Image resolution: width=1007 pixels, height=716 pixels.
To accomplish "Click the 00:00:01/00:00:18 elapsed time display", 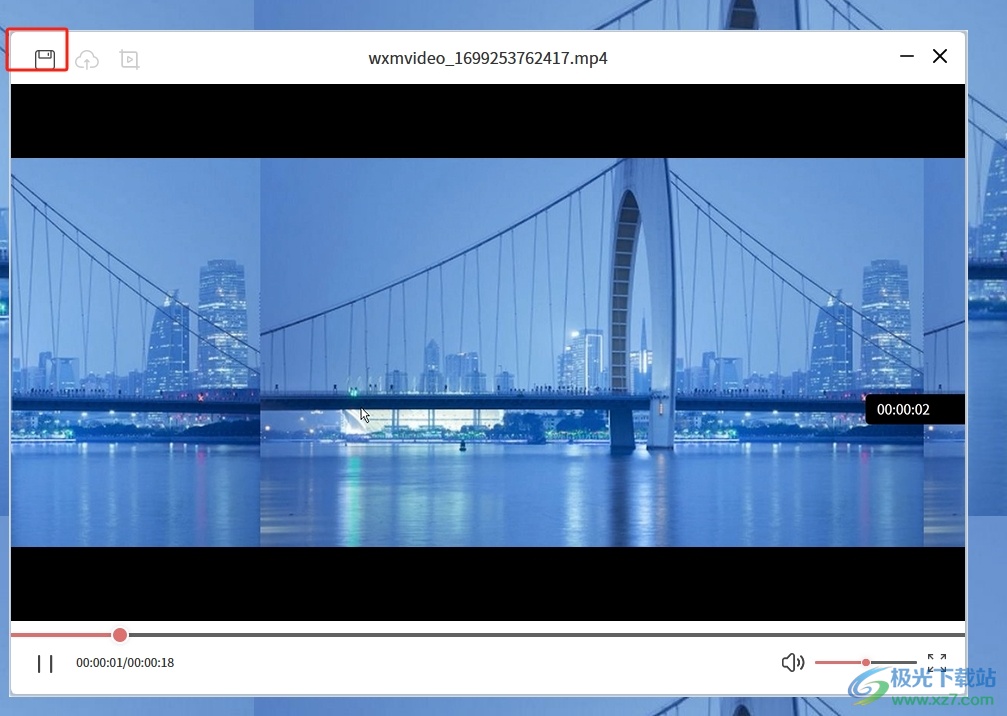I will pos(125,662).
